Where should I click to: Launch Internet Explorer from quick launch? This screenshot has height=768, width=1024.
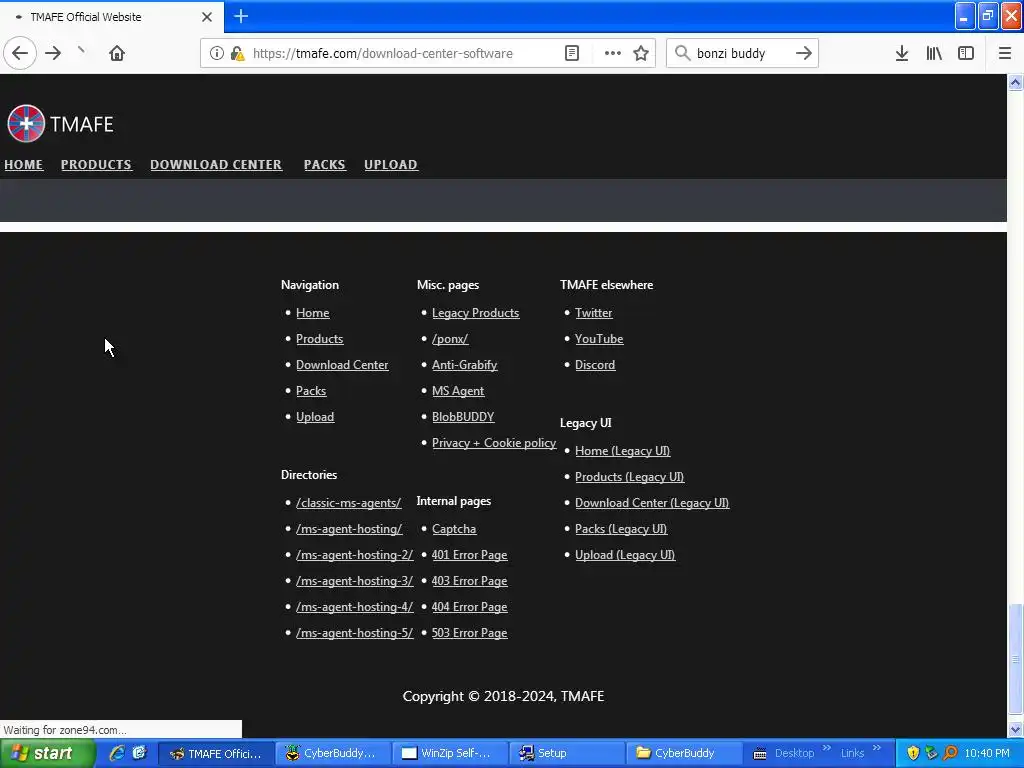117,753
